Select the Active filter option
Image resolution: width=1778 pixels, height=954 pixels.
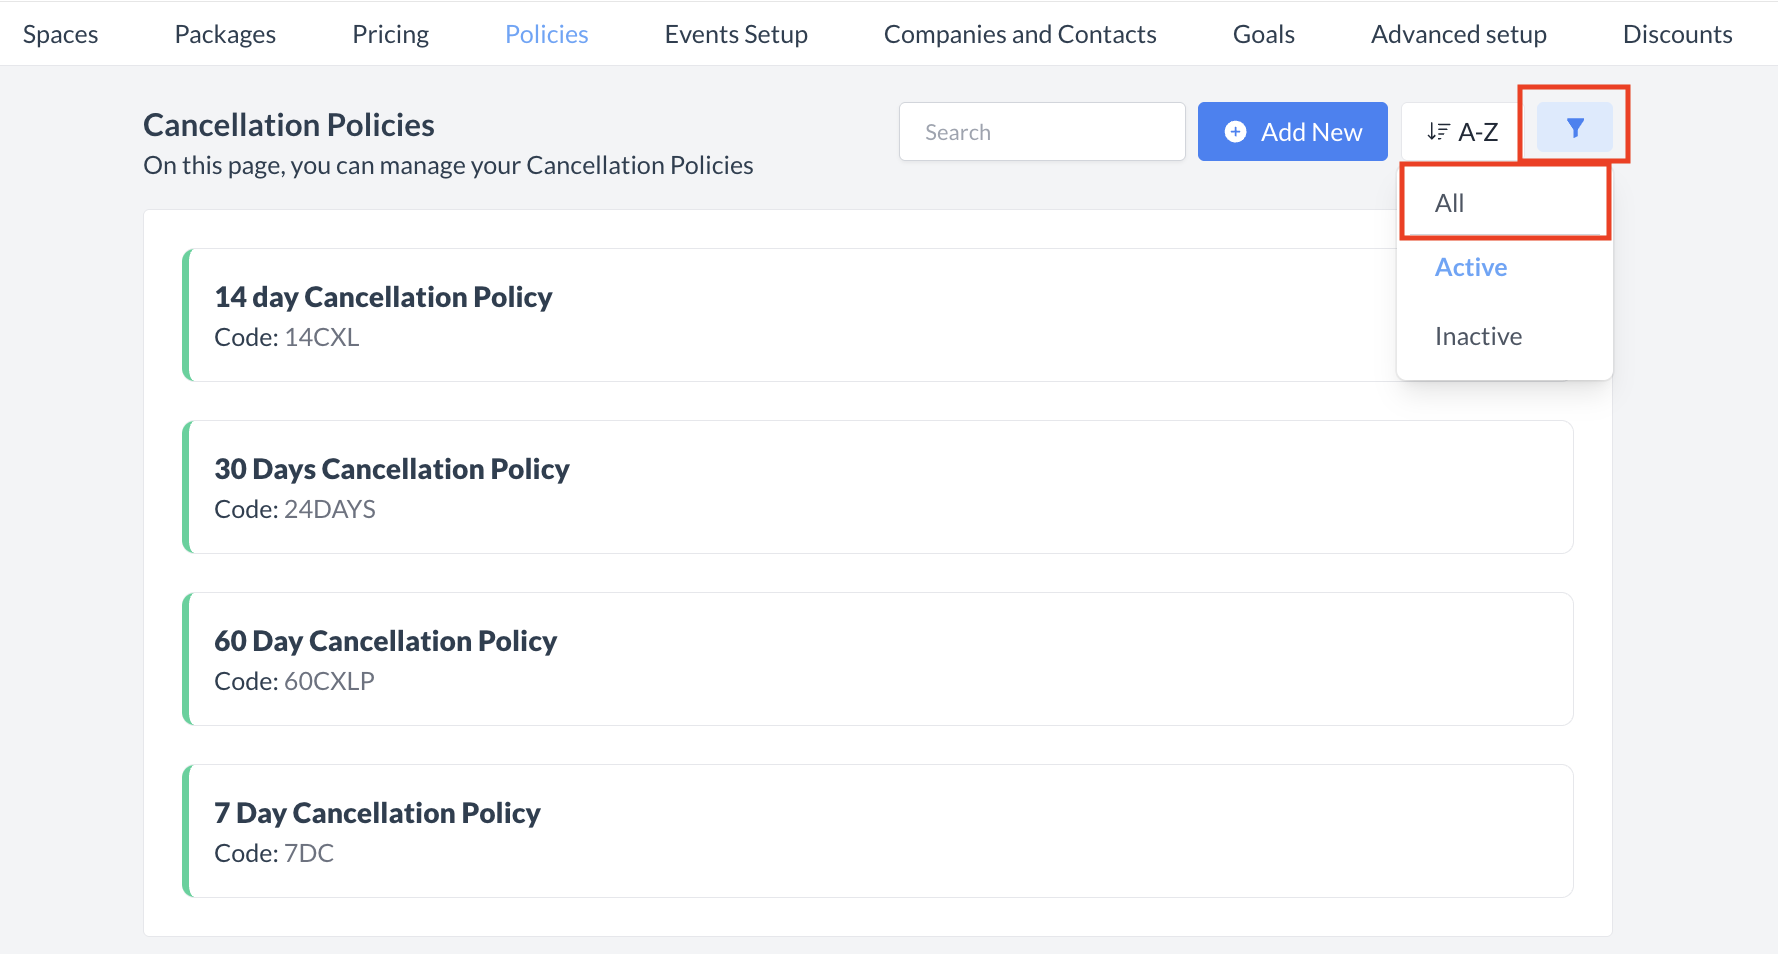[1470, 267]
